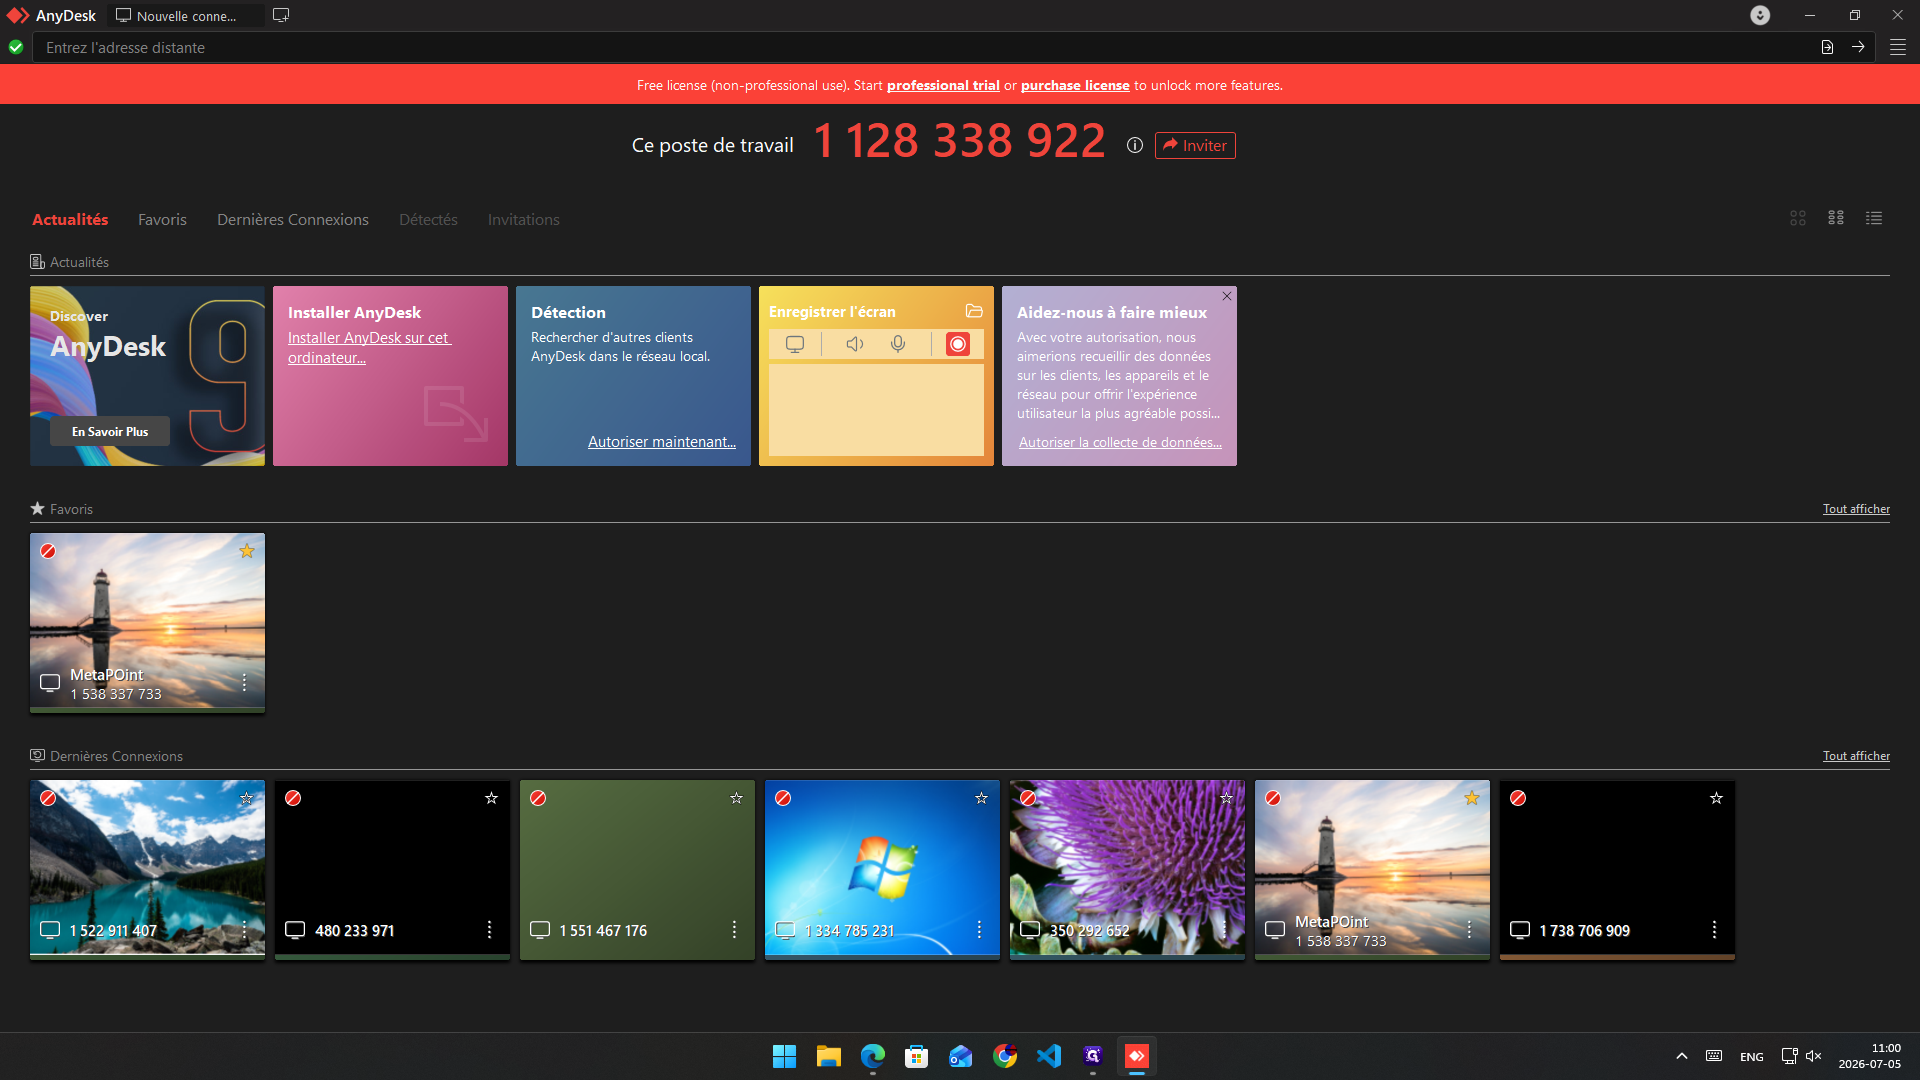Open the Dernières Connexions tab

[x=293, y=219]
